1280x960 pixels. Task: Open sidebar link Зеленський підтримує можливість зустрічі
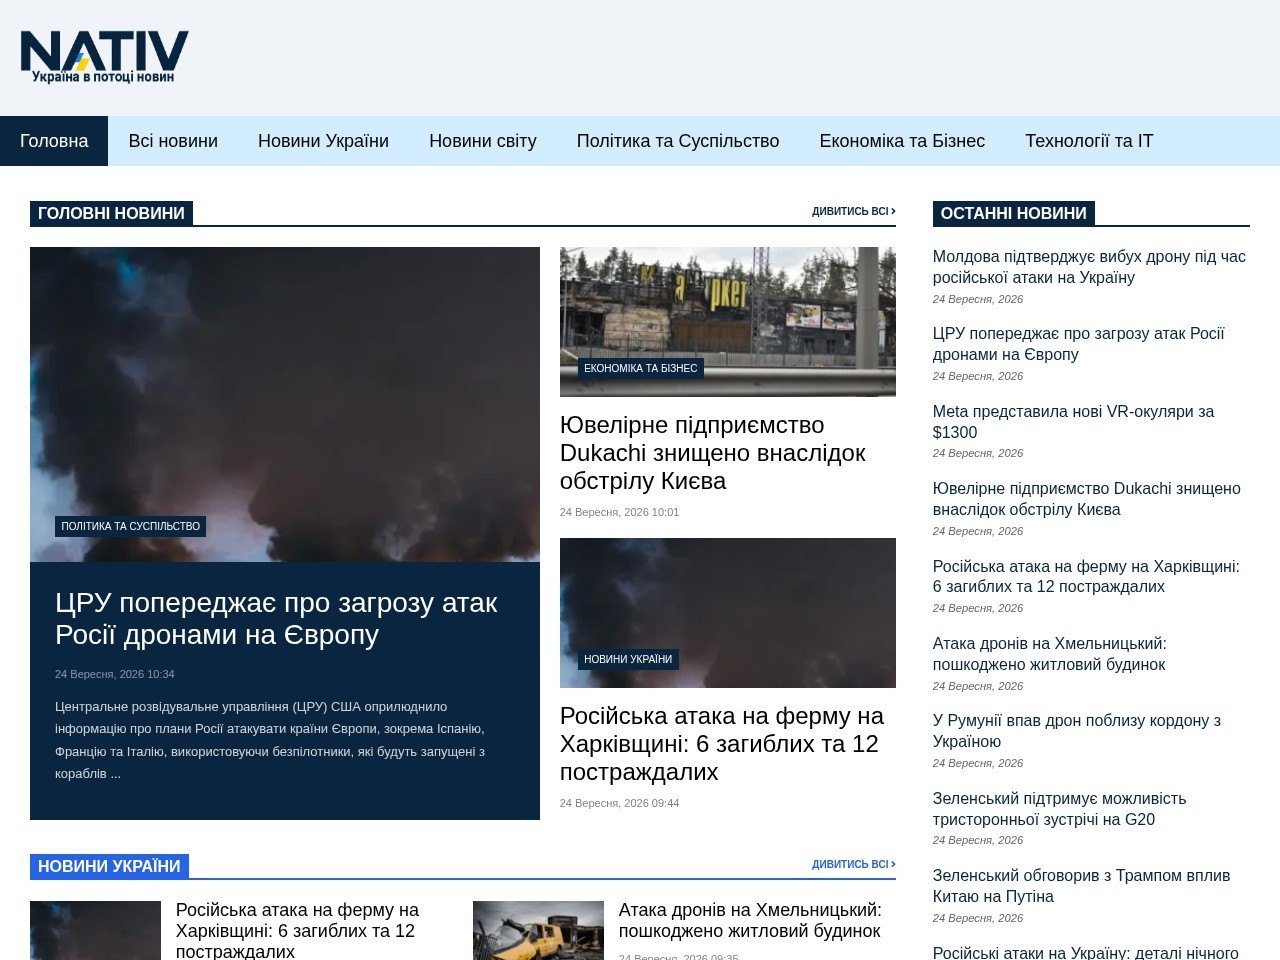1060,809
